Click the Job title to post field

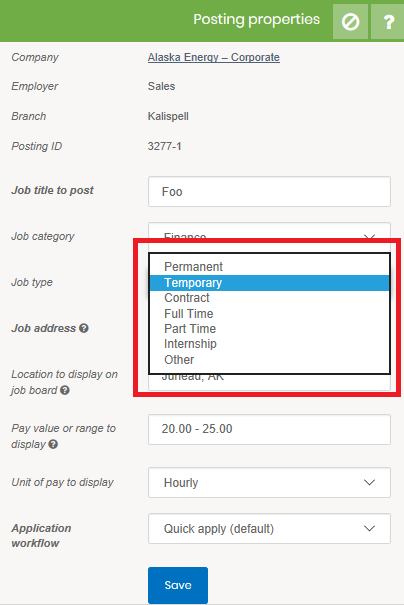pos(269,192)
